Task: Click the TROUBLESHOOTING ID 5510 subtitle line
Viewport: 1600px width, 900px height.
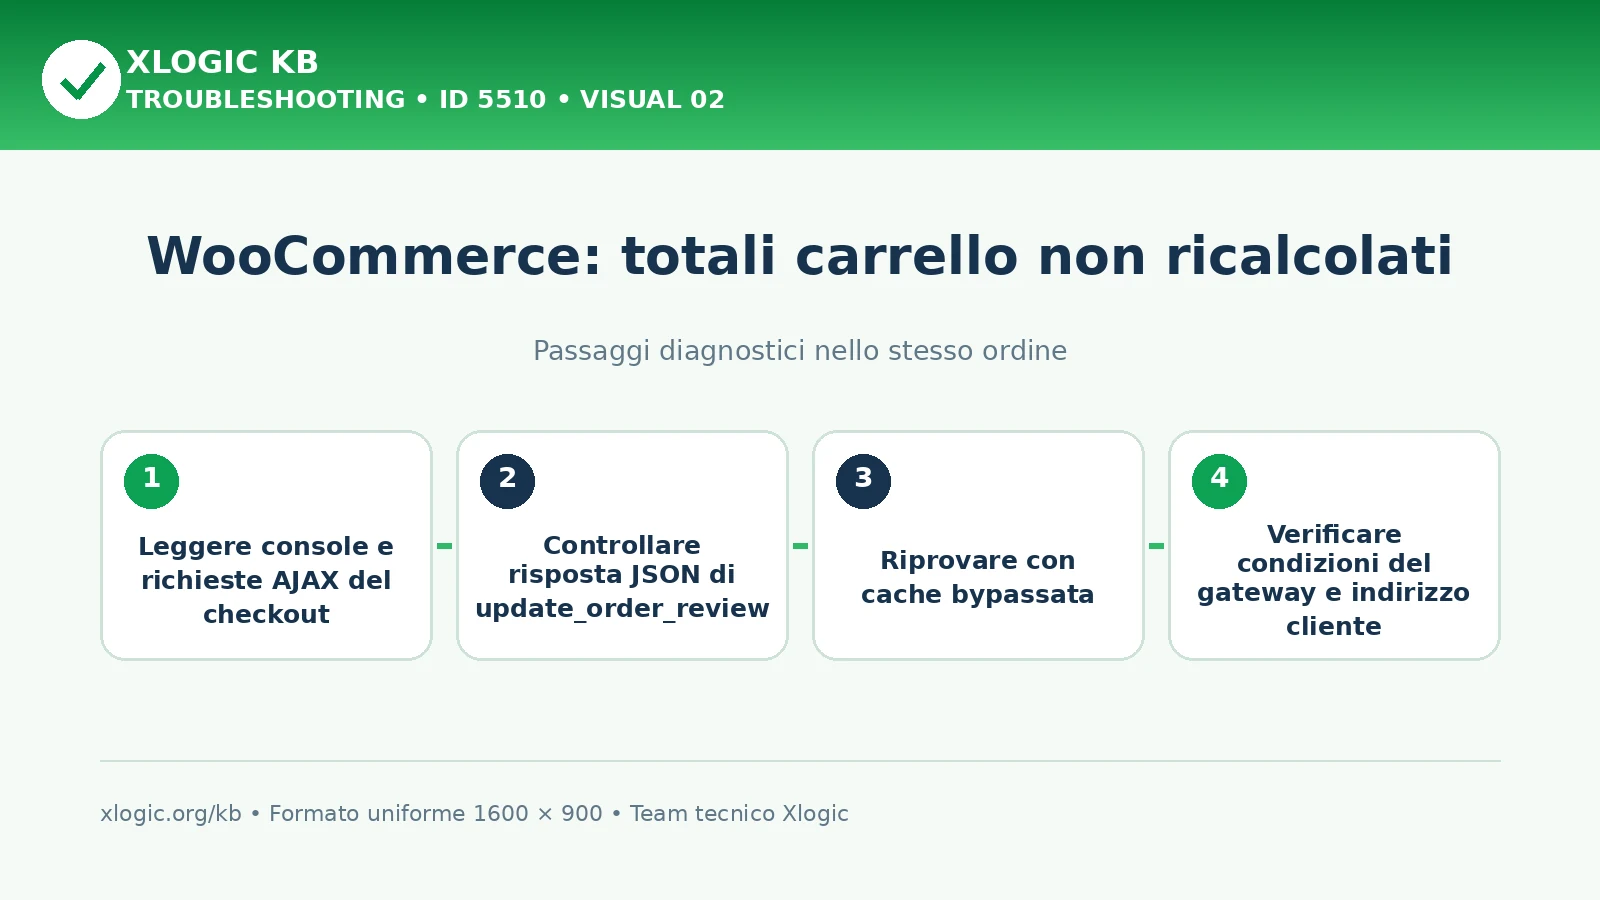Action: point(425,100)
